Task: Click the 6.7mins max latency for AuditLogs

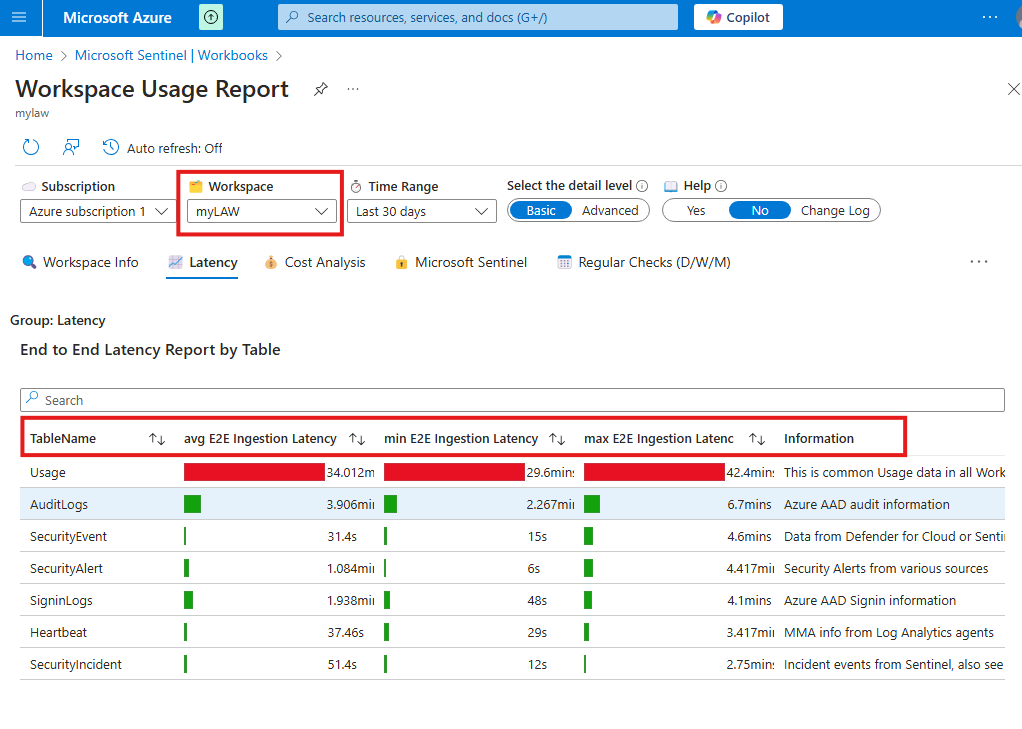Action: (749, 505)
